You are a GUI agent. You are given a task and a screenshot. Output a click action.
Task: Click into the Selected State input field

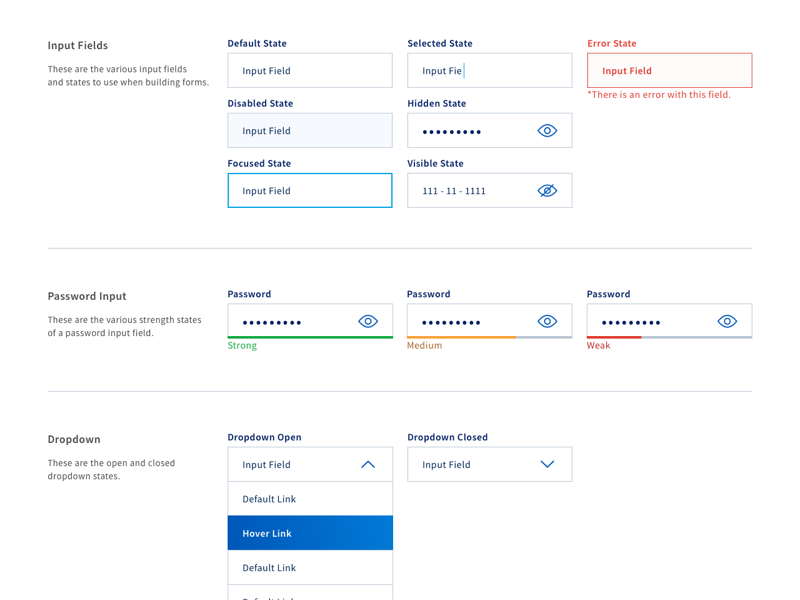coord(490,71)
